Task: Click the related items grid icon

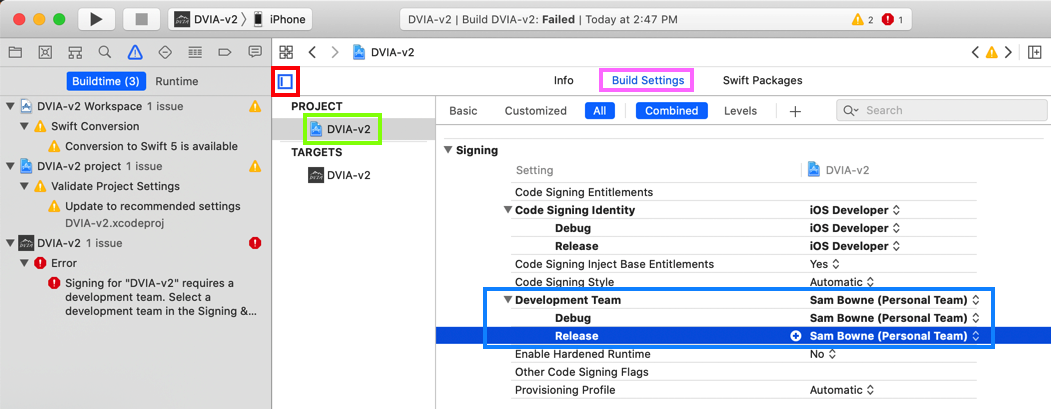Action: (286, 52)
